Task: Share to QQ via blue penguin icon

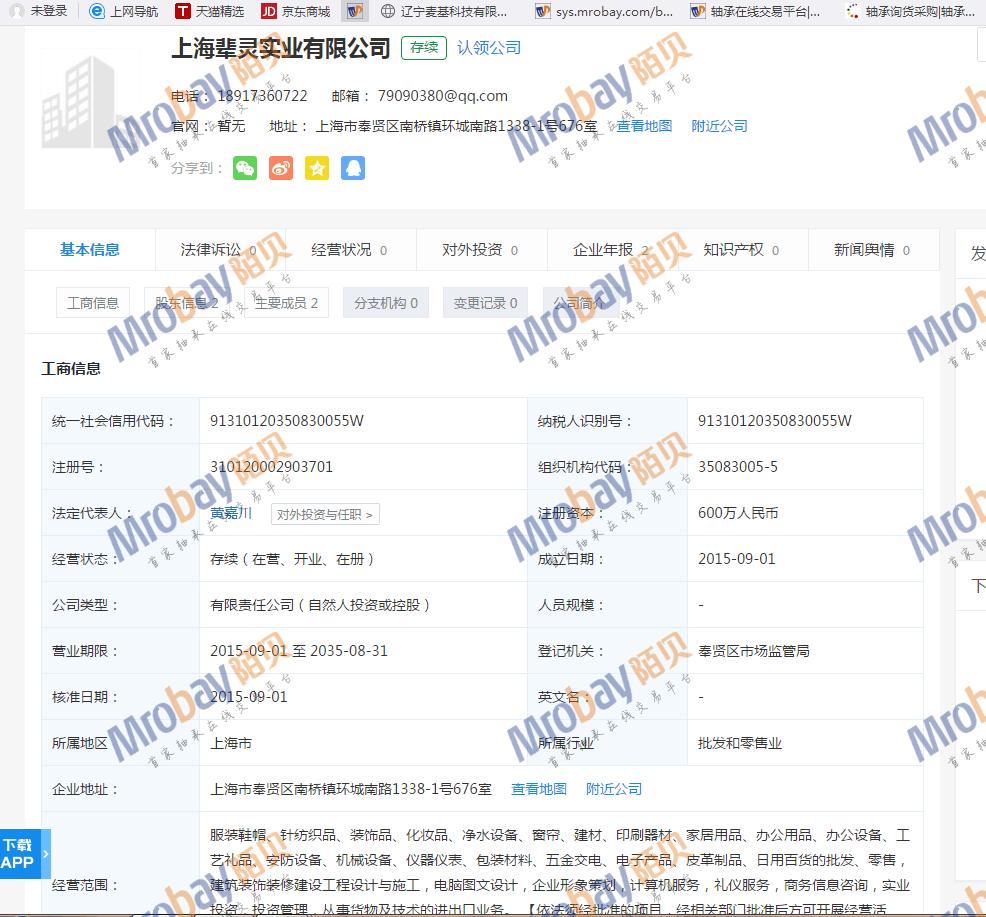Action: (353, 168)
